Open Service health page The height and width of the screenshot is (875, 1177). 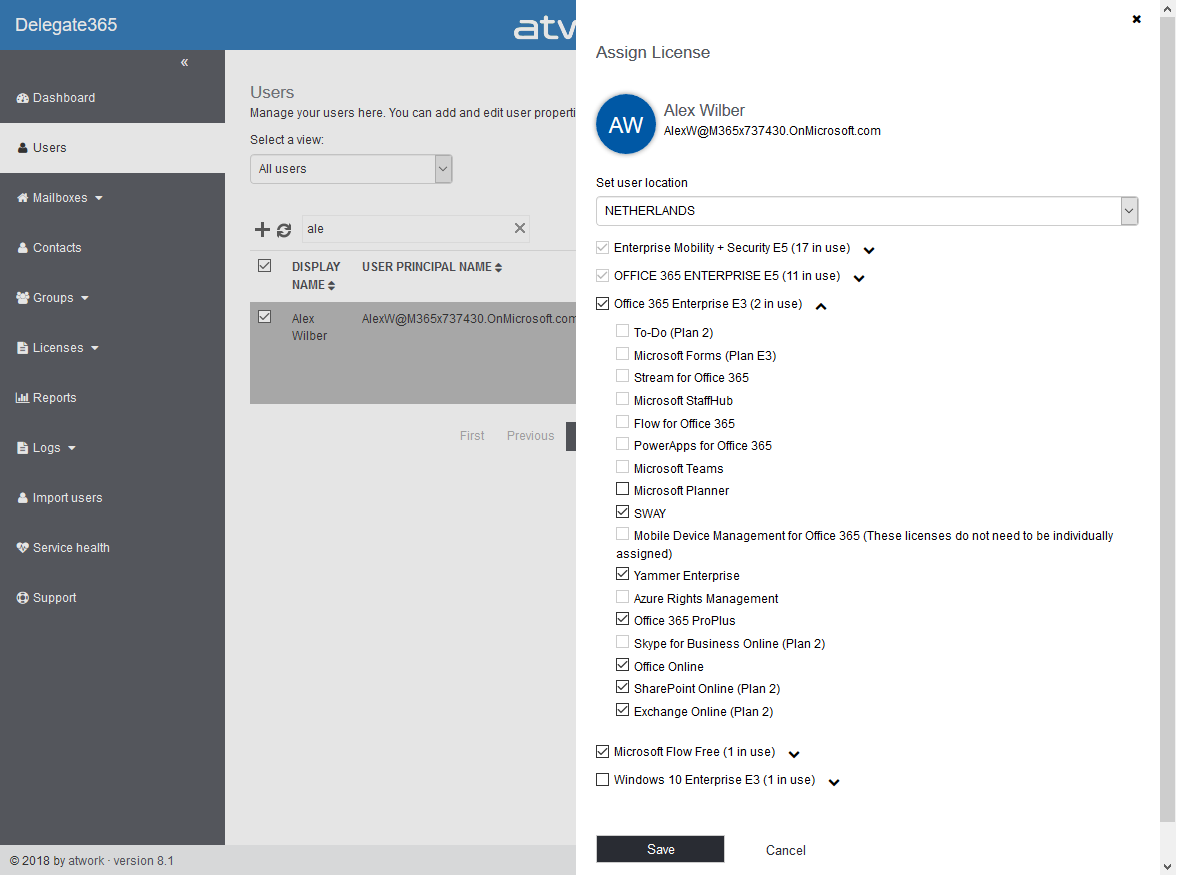(71, 548)
